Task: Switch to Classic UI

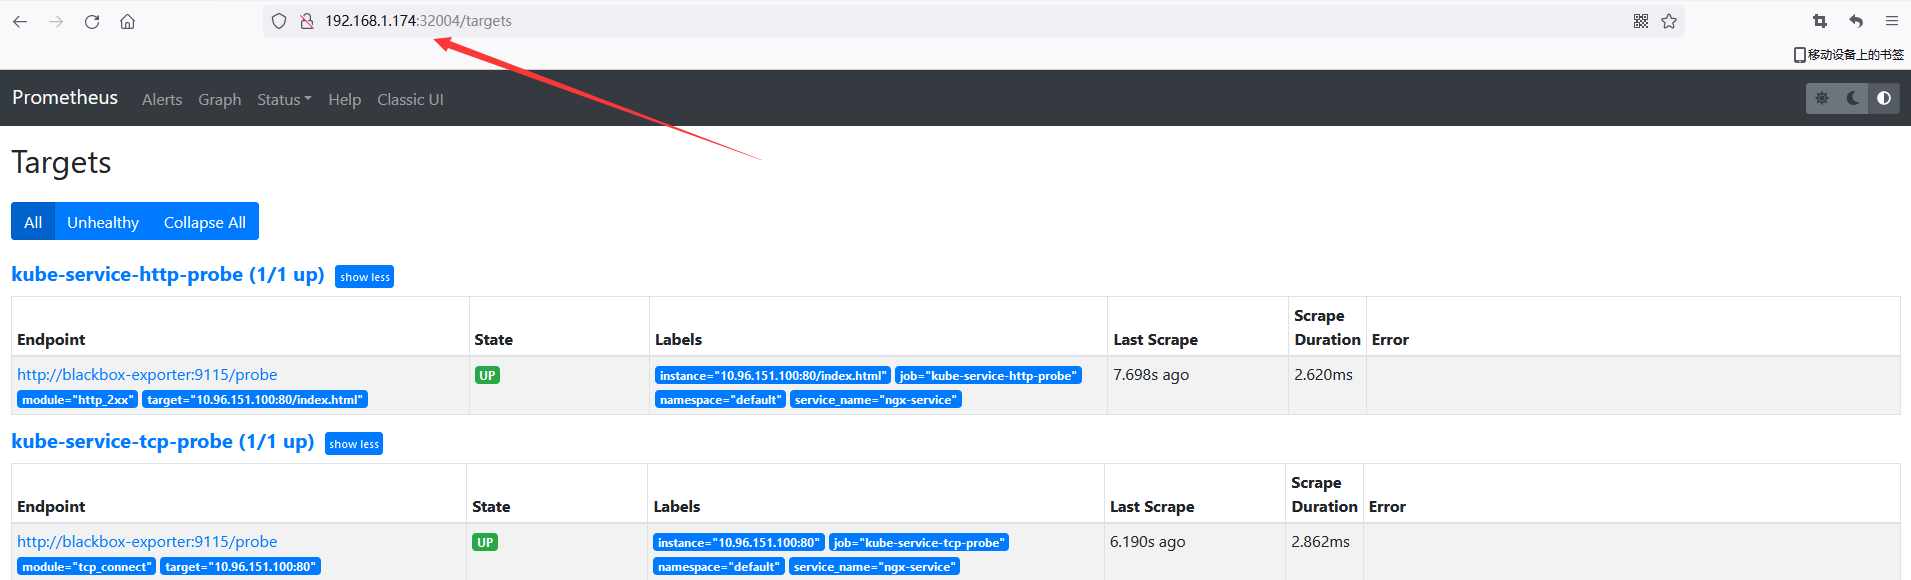Action: [x=410, y=99]
